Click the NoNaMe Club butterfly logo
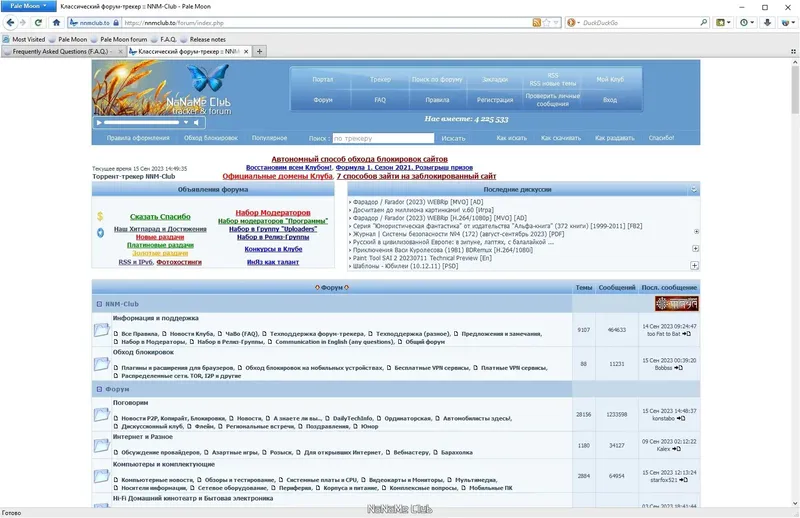 pyautogui.click(x=208, y=78)
